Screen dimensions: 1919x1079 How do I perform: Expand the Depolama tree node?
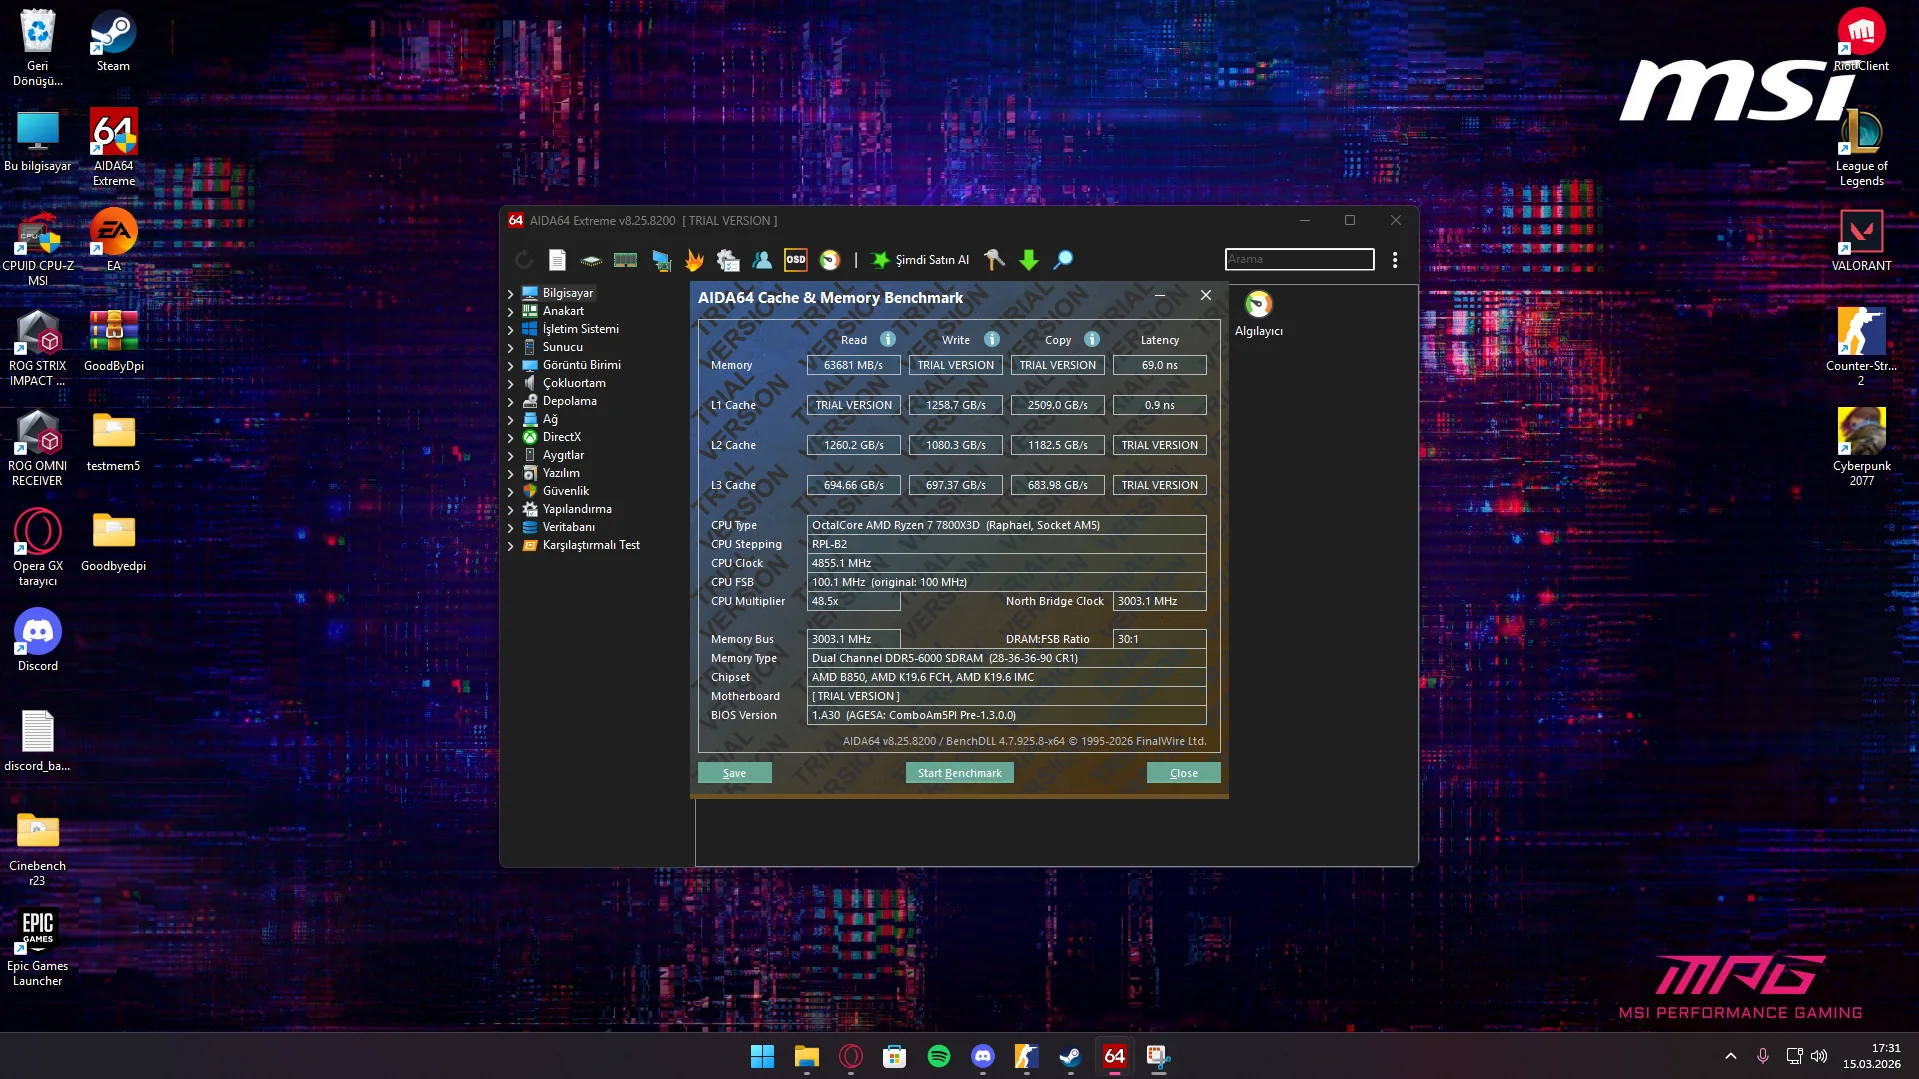click(x=510, y=402)
